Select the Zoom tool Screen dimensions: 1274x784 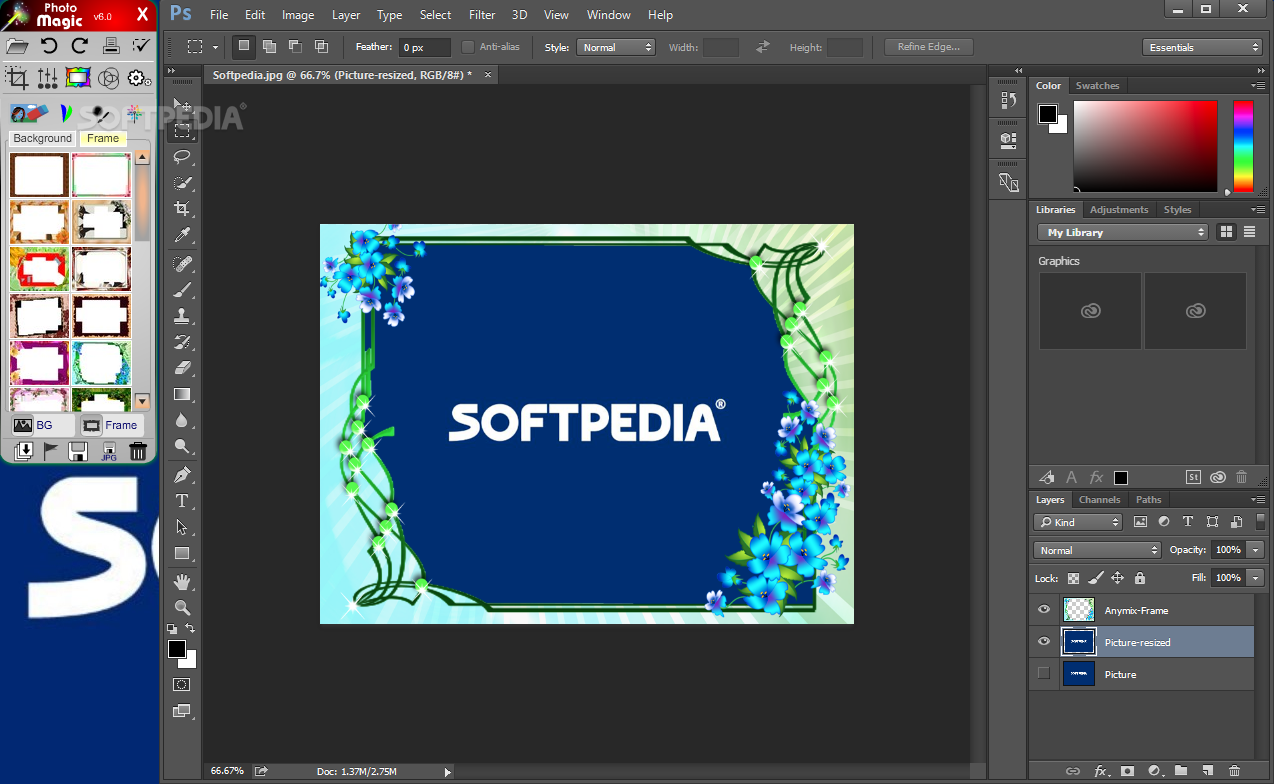point(182,607)
